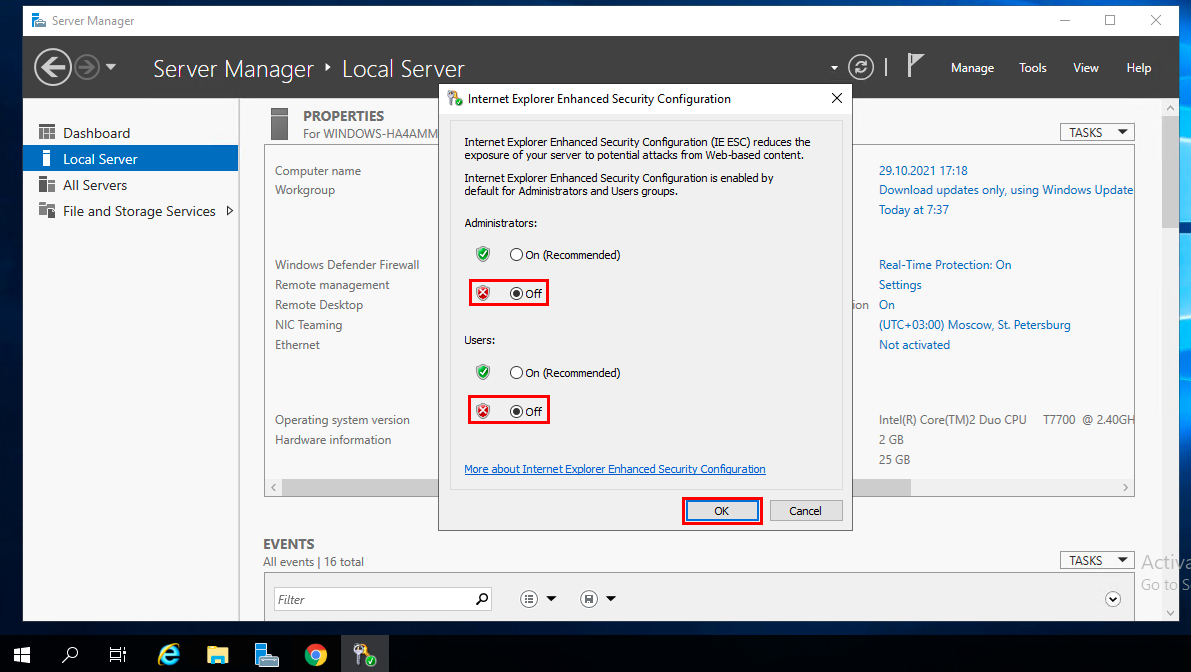Image resolution: width=1191 pixels, height=672 pixels.
Task: Launch Internet Explorer from the taskbar
Action: coord(169,654)
